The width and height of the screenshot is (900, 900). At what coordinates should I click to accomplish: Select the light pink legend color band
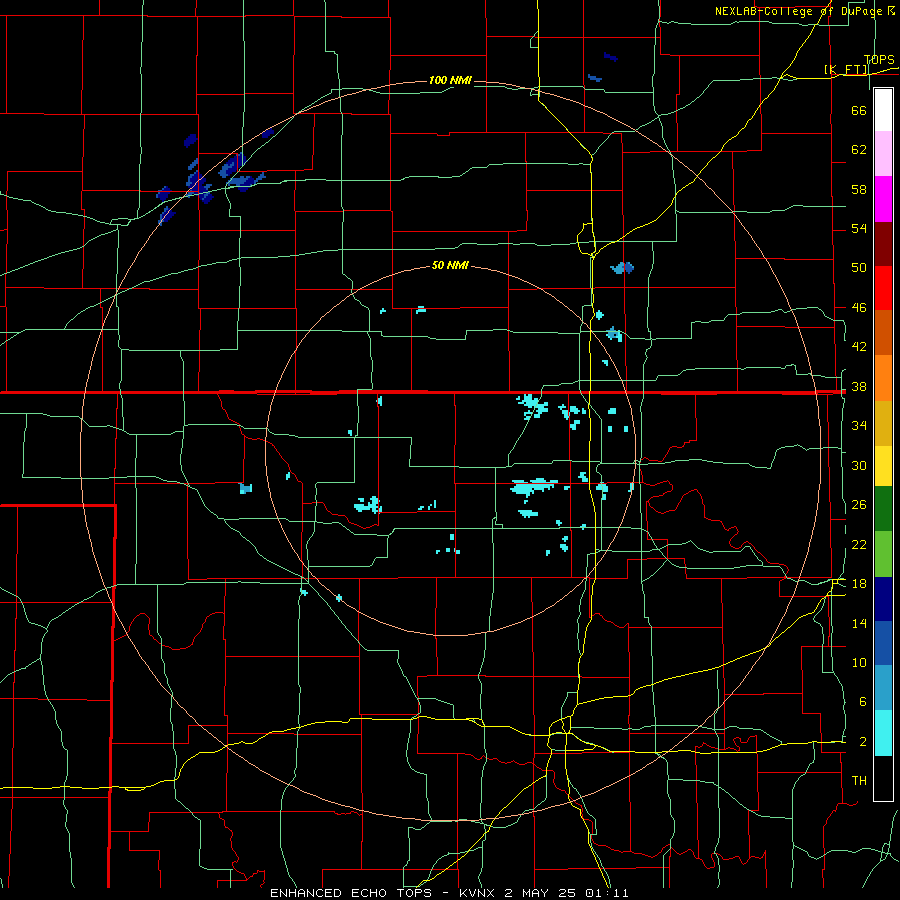883,154
